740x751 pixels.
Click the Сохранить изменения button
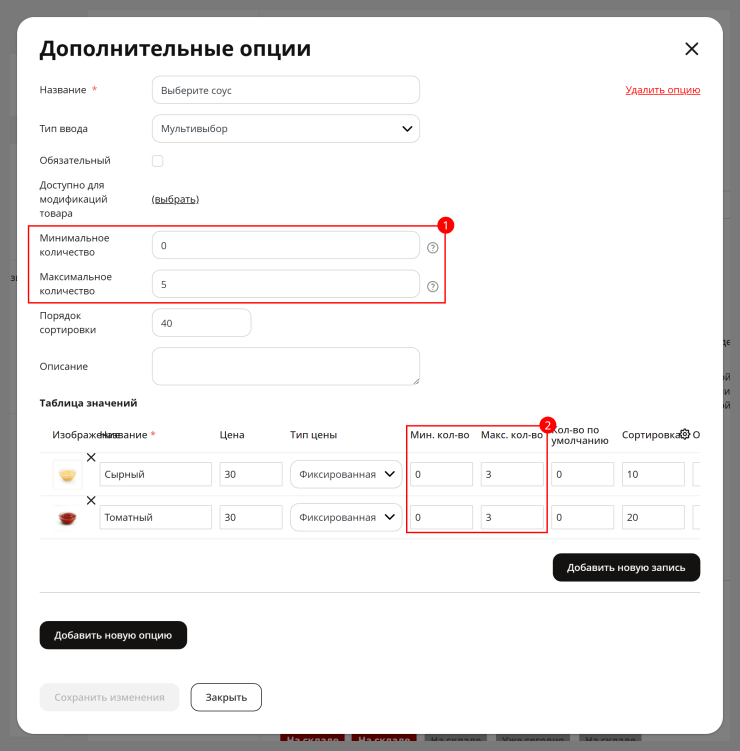pyautogui.click(x=109, y=697)
